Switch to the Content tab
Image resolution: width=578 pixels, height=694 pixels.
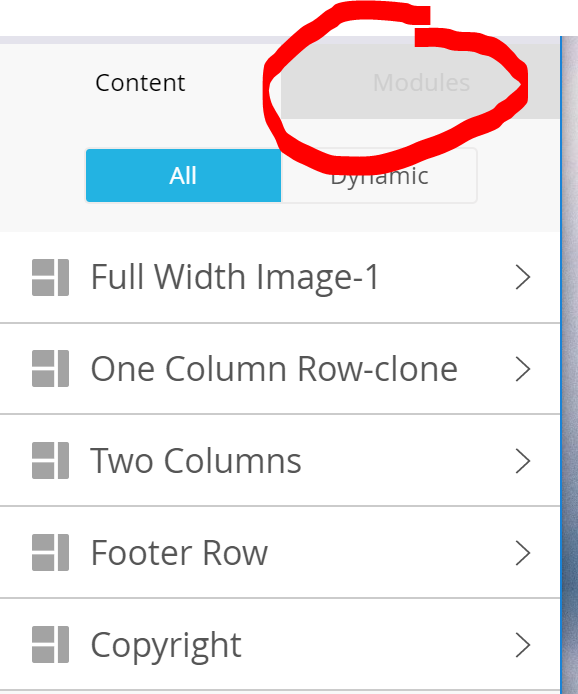point(140,82)
